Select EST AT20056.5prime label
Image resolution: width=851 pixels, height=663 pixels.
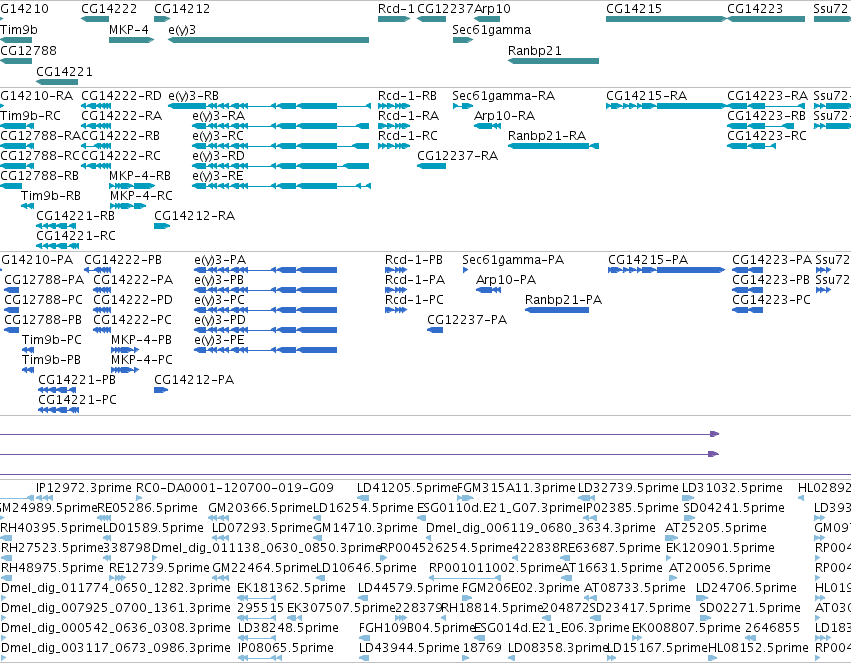coord(720,568)
